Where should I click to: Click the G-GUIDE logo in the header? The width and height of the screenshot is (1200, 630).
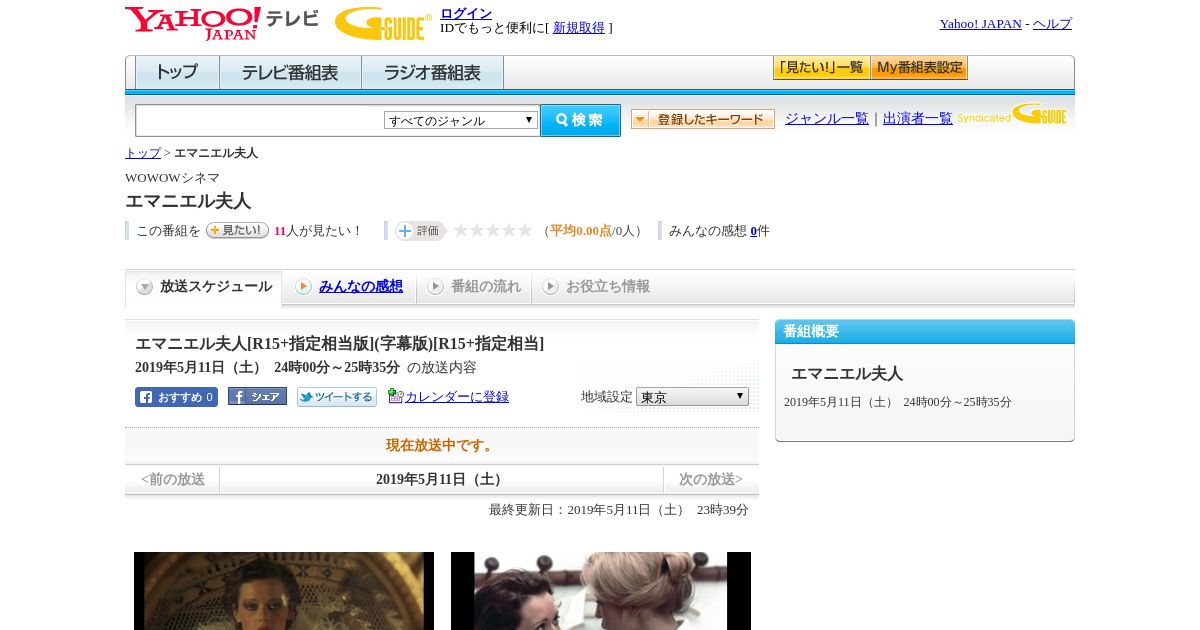coord(383,23)
